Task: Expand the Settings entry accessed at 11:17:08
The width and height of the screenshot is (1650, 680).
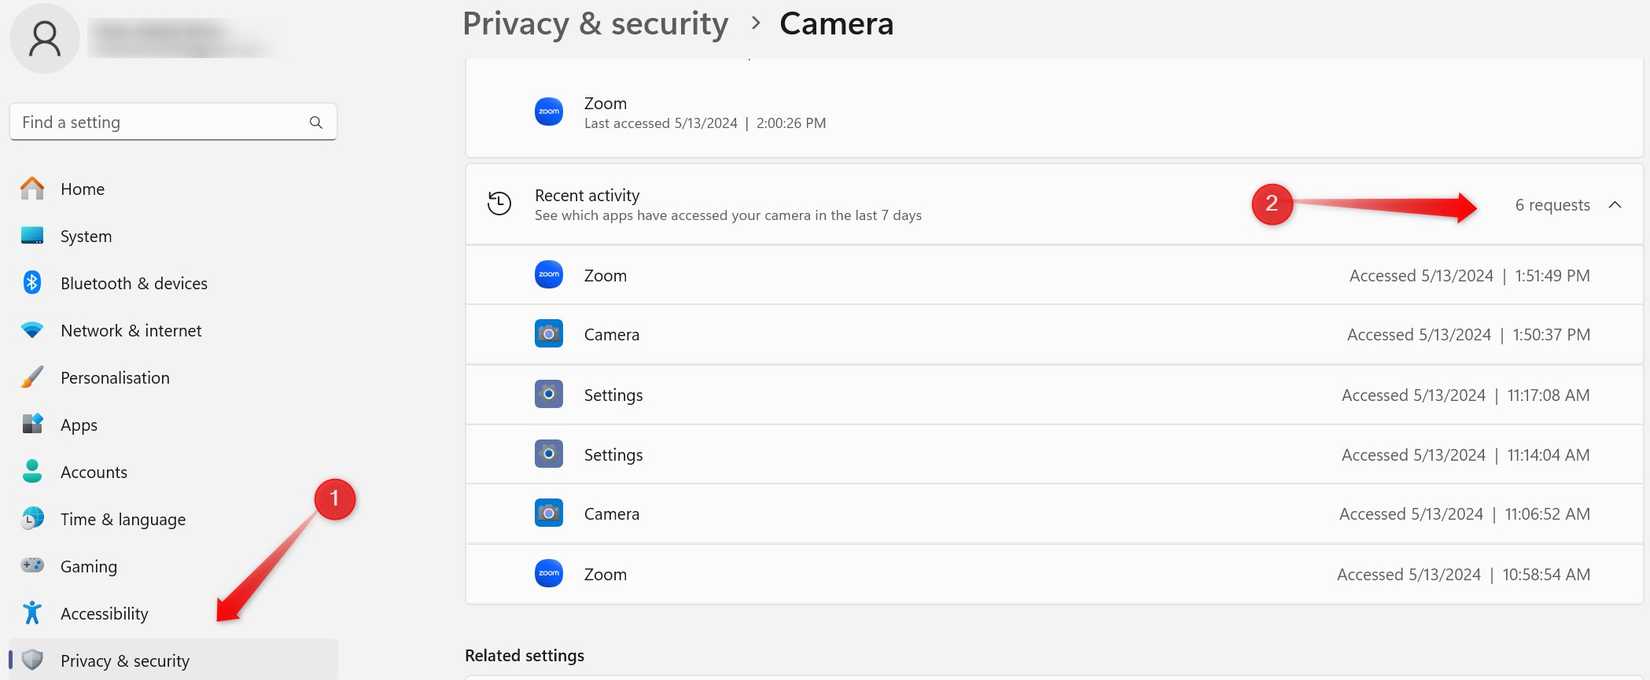Action: point(613,394)
